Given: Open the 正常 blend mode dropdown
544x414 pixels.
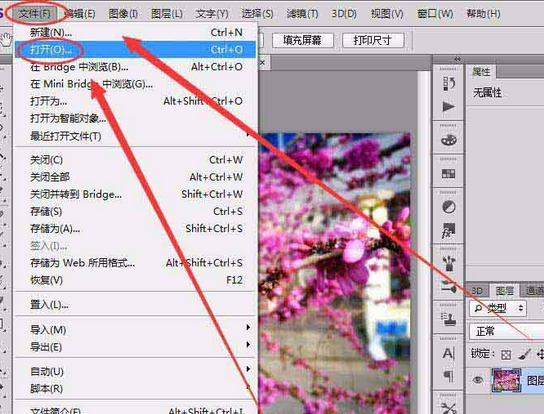Looking at the screenshot, I should [507, 332].
